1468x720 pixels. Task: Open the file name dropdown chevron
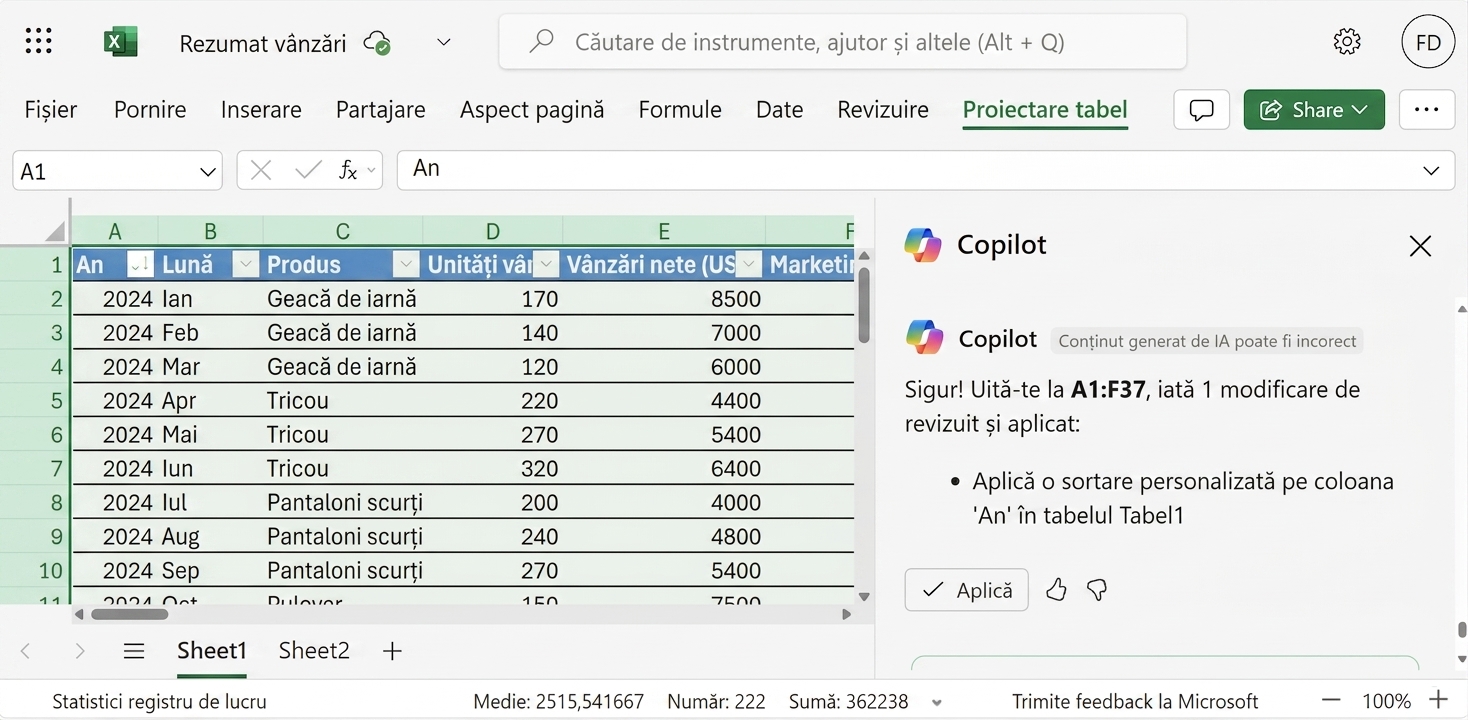[444, 42]
